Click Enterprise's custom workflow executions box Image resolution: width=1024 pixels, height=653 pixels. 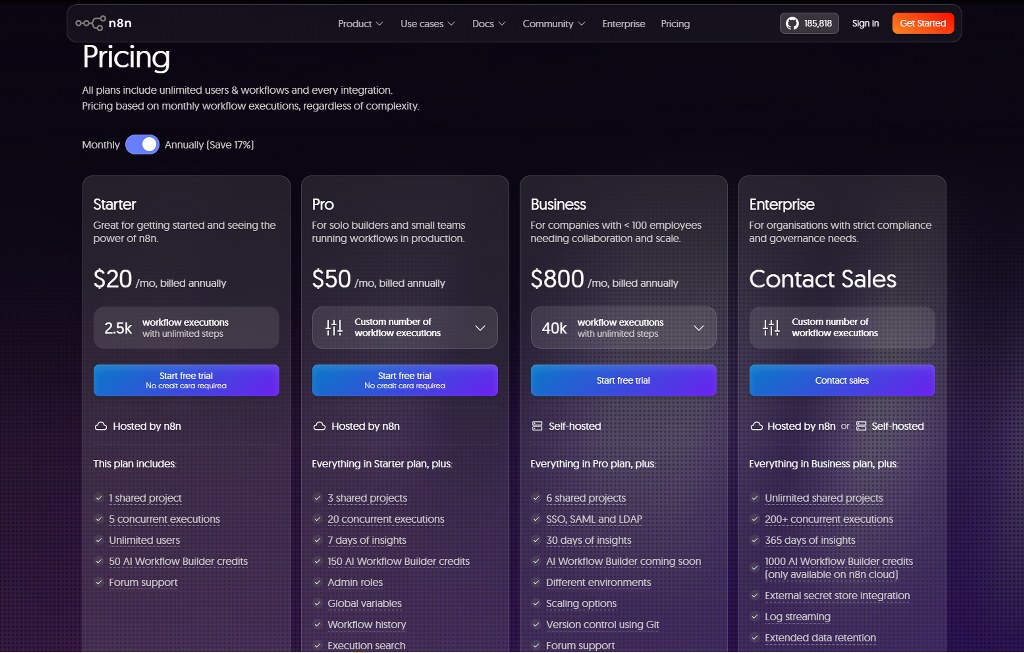(x=842, y=328)
